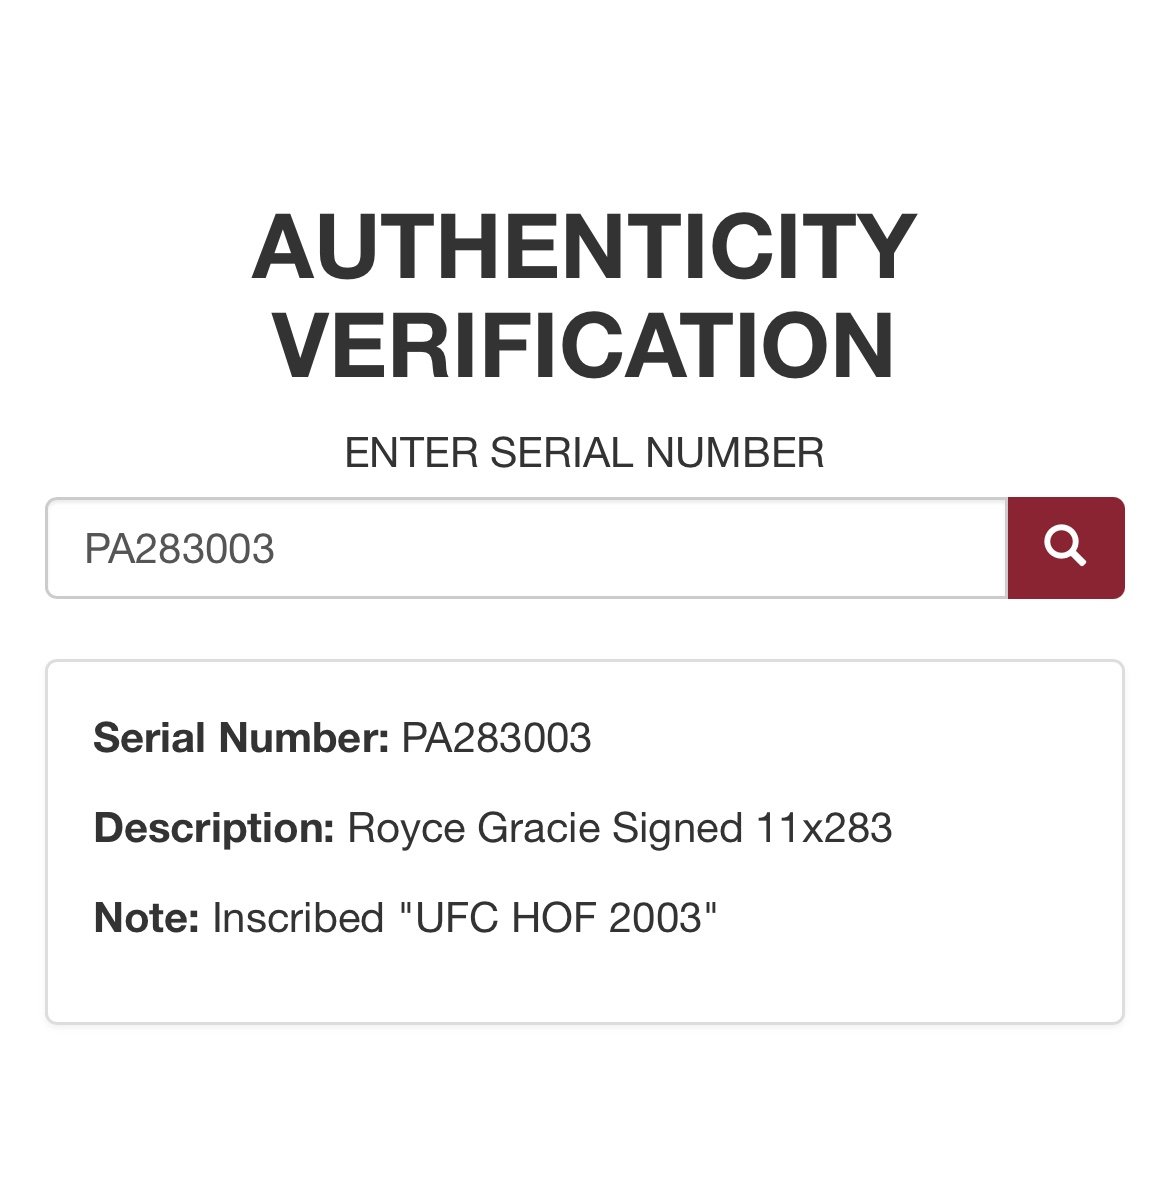Click the "ENTER SERIAL NUMBER" label
The image size is (1170, 1179).
click(x=584, y=453)
